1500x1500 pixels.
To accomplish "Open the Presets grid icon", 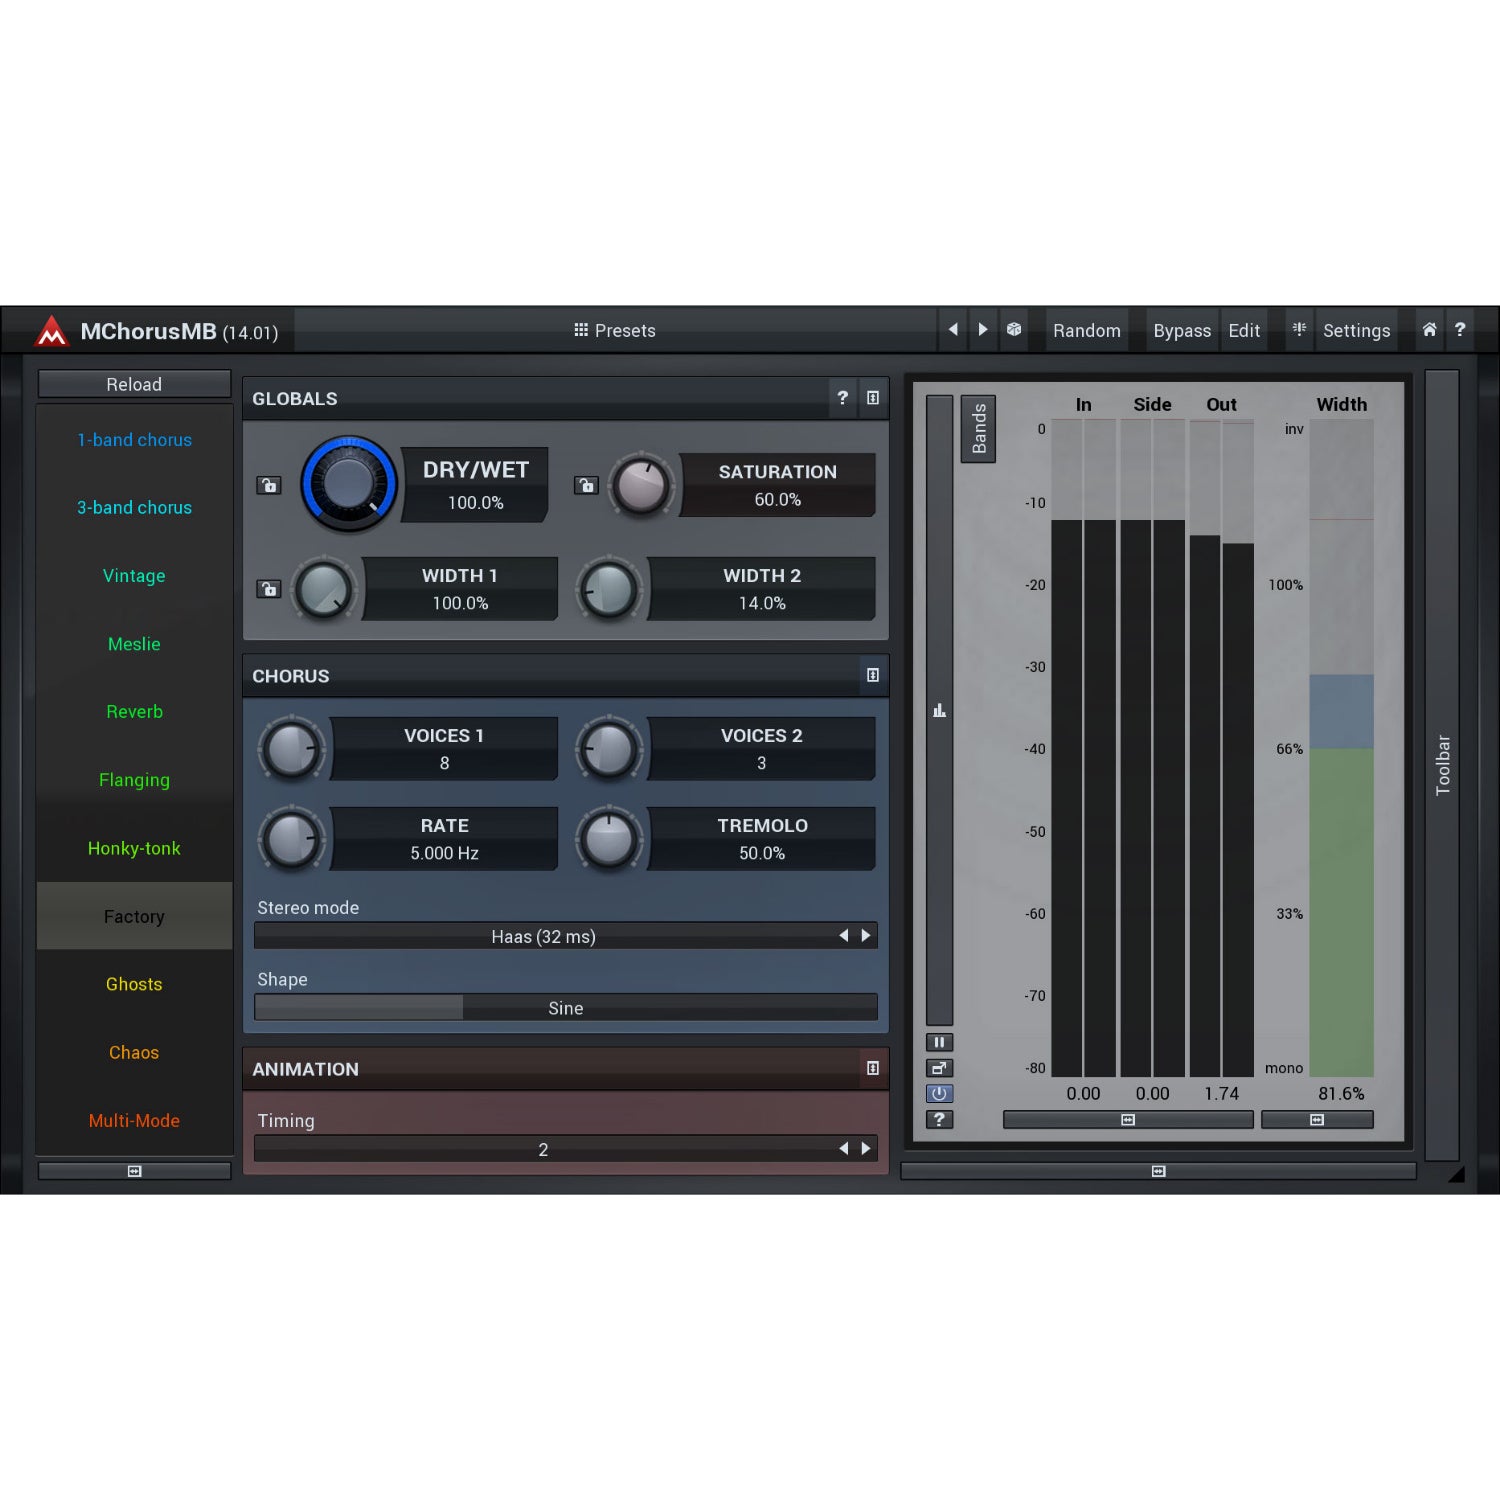I will click(x=581, y=330).
